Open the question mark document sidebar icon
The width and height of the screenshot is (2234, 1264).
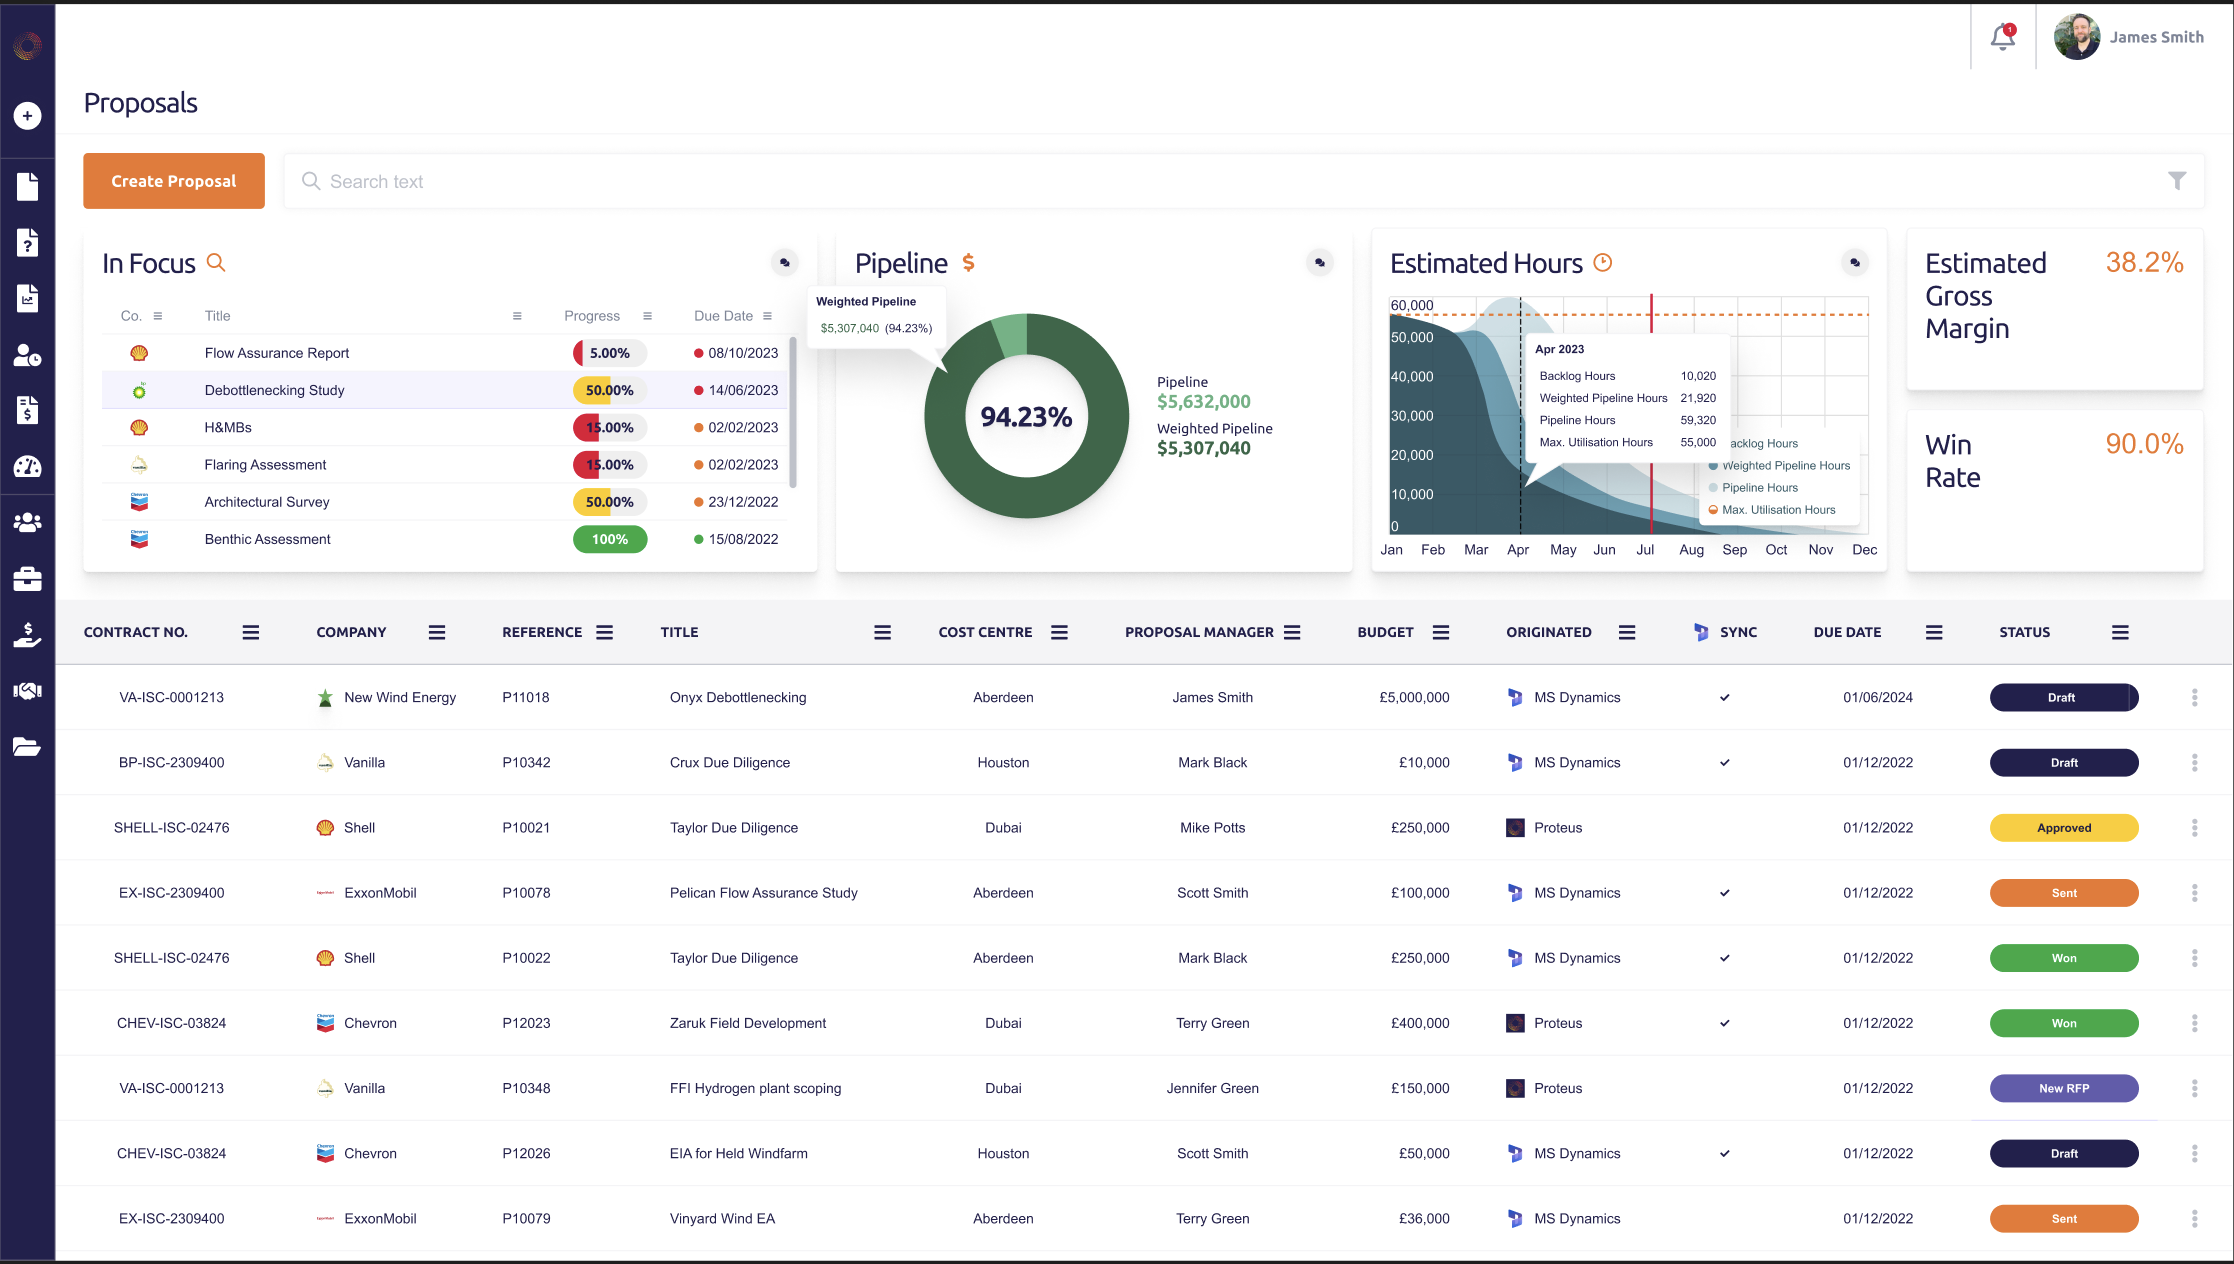[x=27, y=243]
